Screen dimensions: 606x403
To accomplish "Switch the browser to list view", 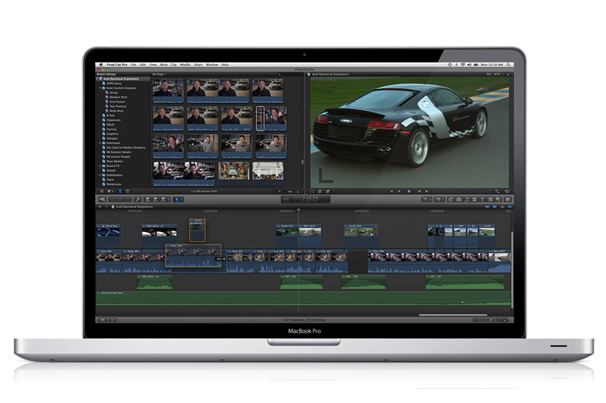I will pyautogui.click(x=128, y=191).
